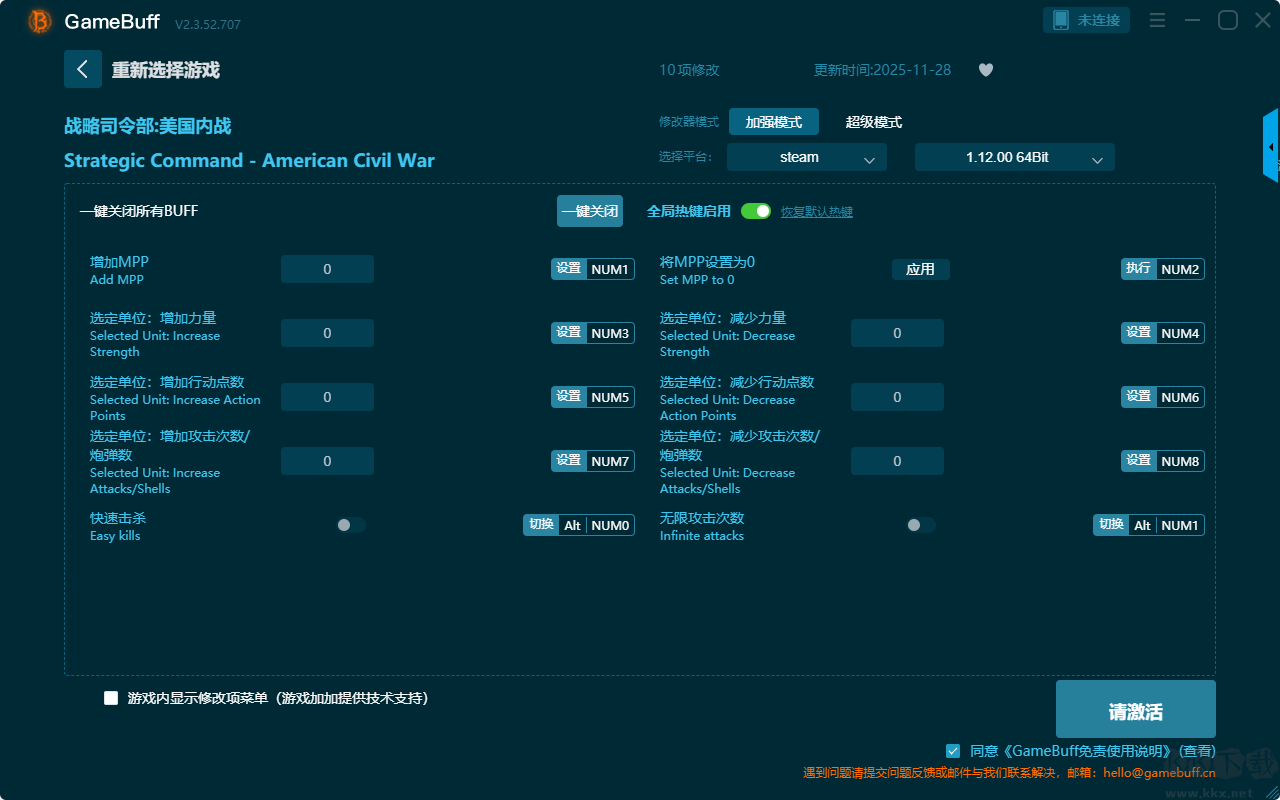
Task: Open the 1.12.00 64Bit version dropdown
Action: (1015, 157)
